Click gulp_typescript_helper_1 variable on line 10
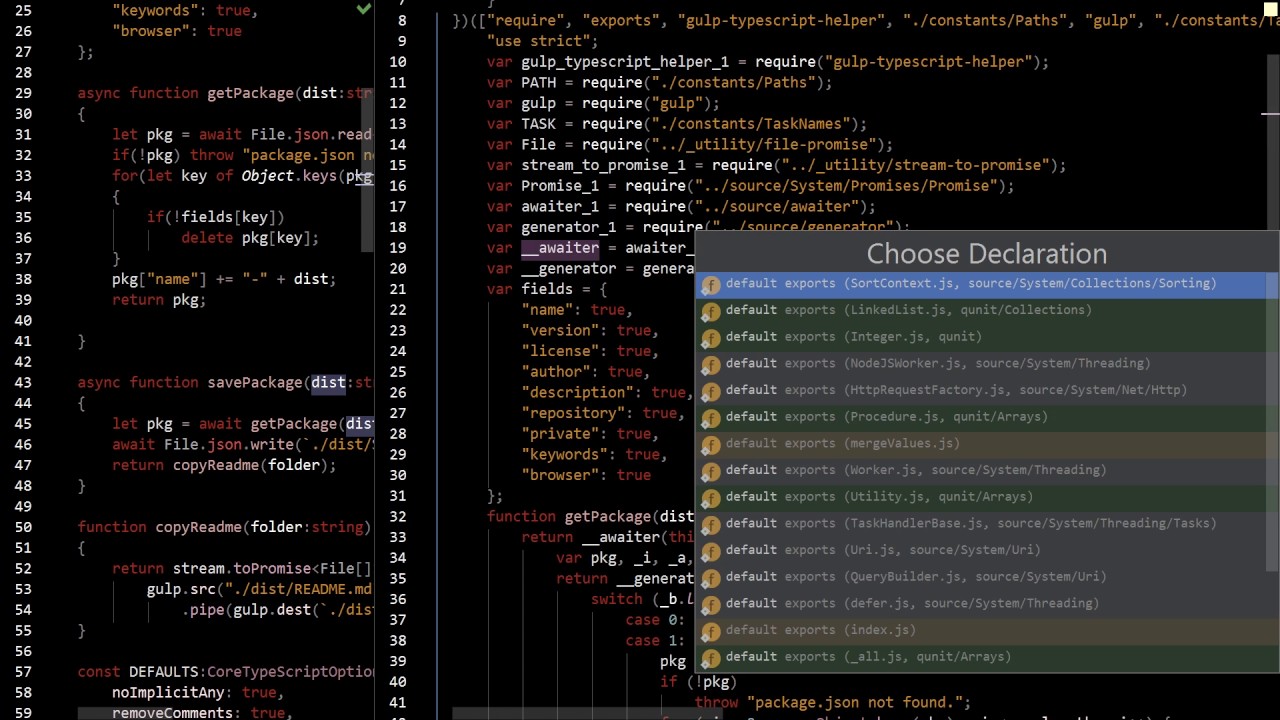Screen dimensions: 1280x720 625,62
